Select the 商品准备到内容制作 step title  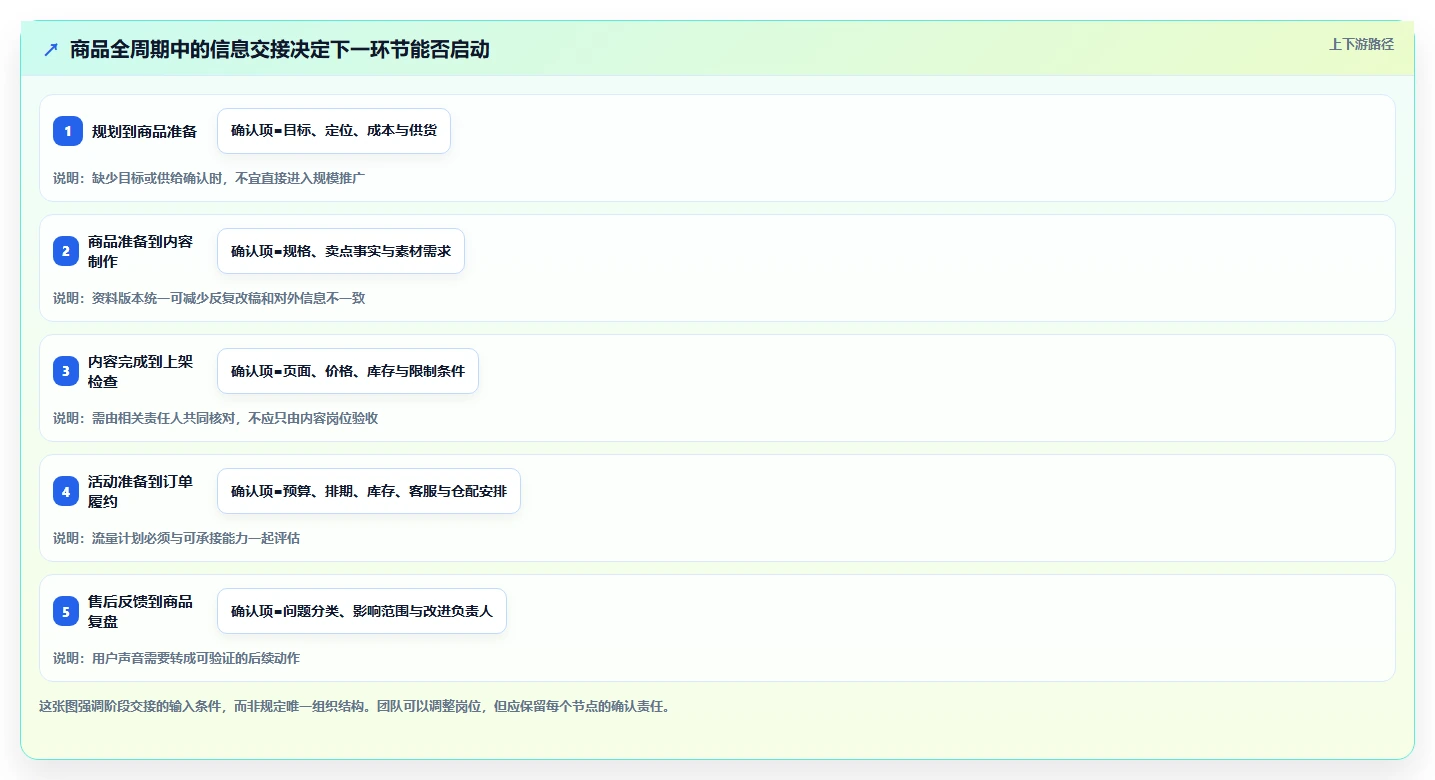coord(141,251)
